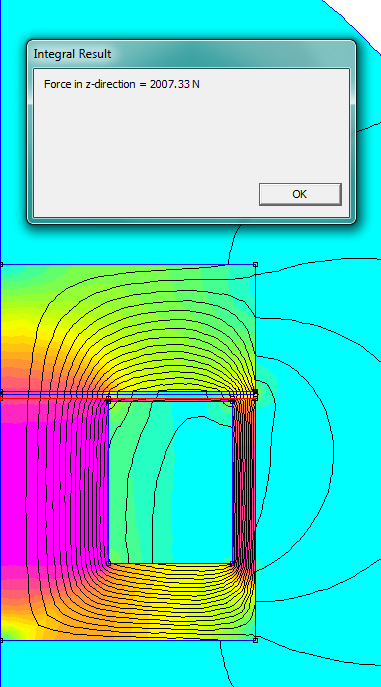
Task: Select the upper-right node of the coil window
Action: (x=233, y=400)
